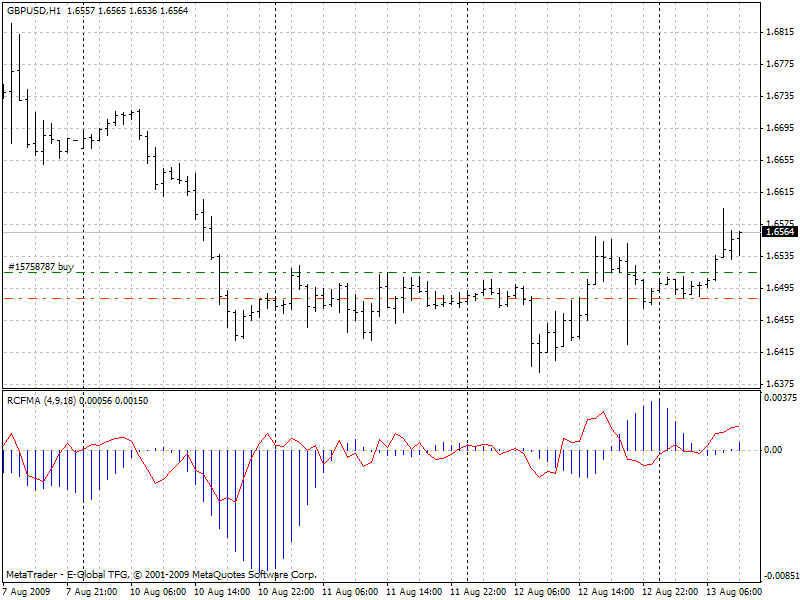Click the 11 Aug 22:00 time label

click(x=478, y=591)
